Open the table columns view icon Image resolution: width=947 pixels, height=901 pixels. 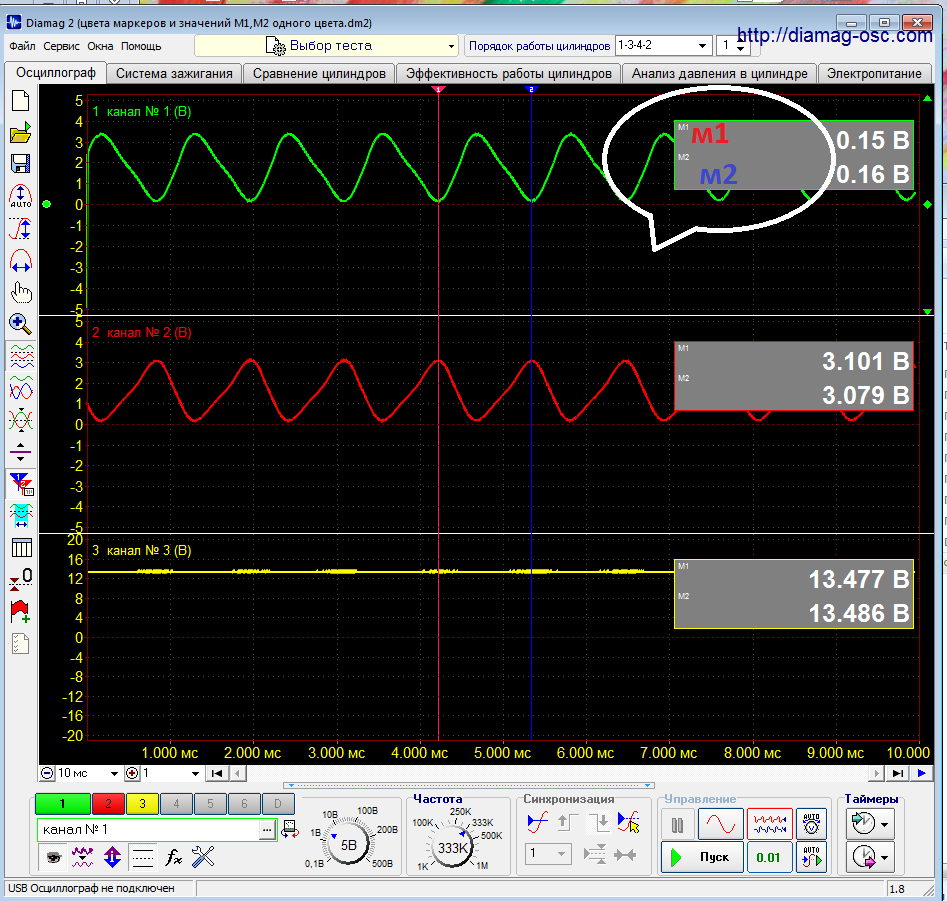[22, 548]
